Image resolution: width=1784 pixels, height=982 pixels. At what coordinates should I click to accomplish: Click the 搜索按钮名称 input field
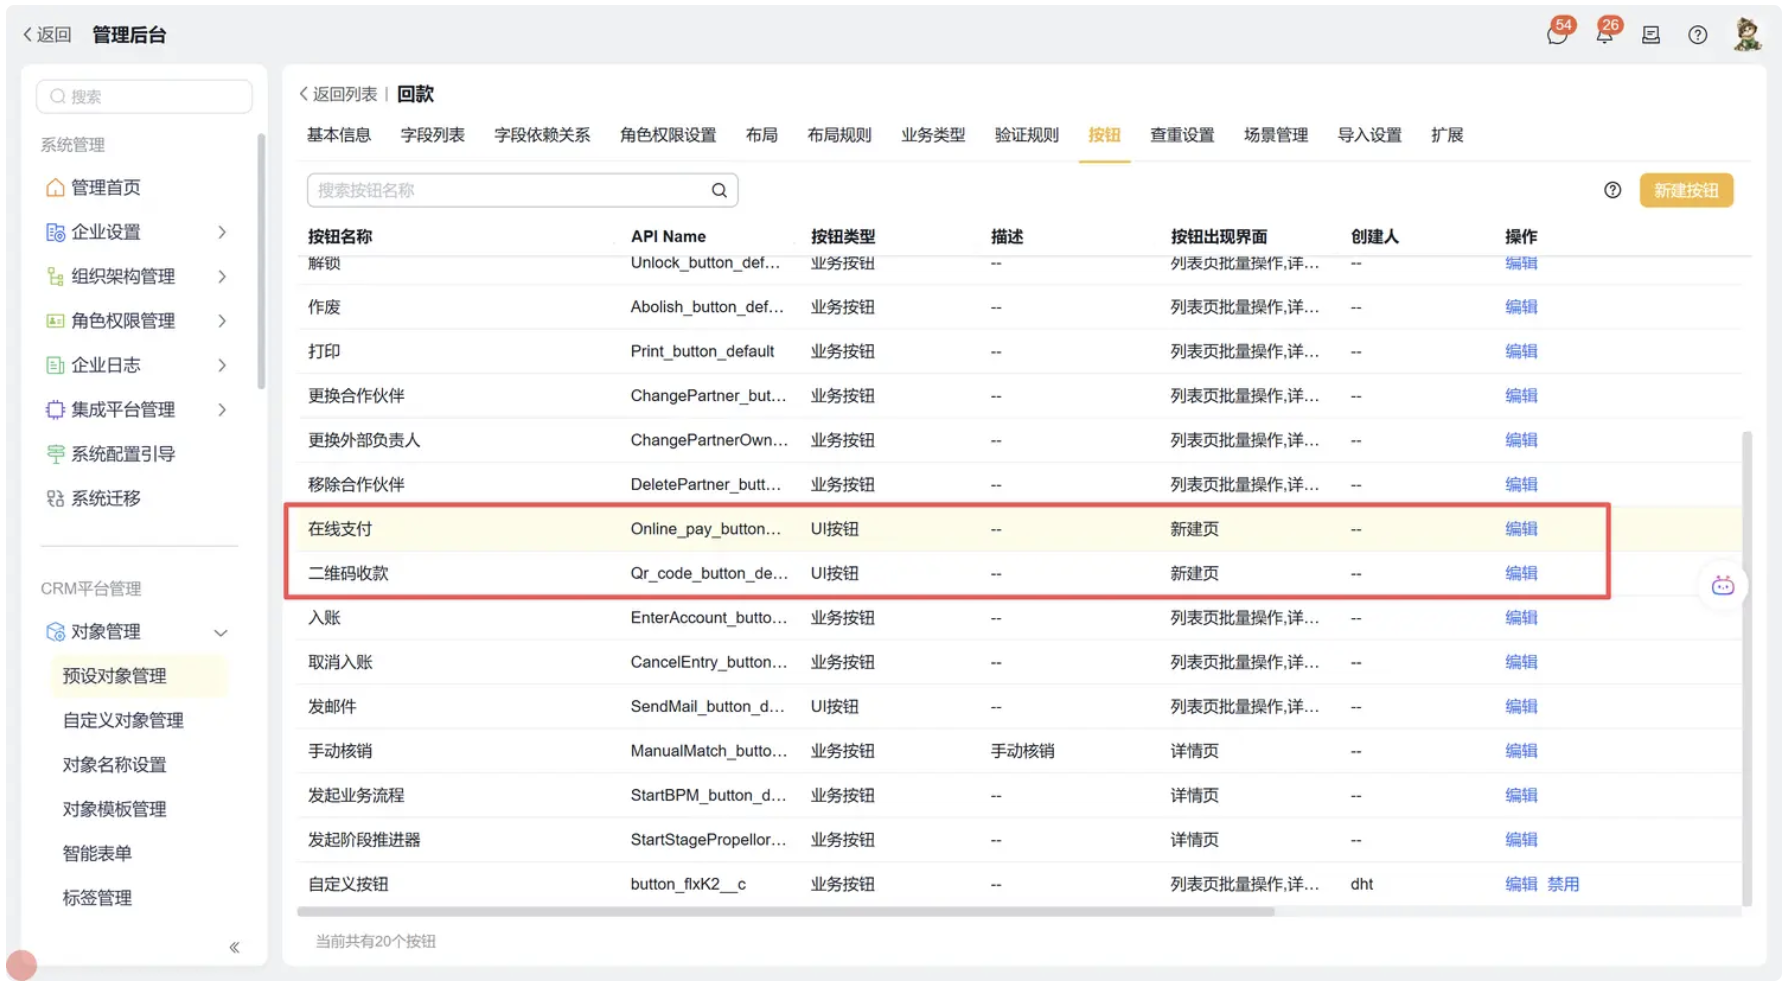[522, 190]
